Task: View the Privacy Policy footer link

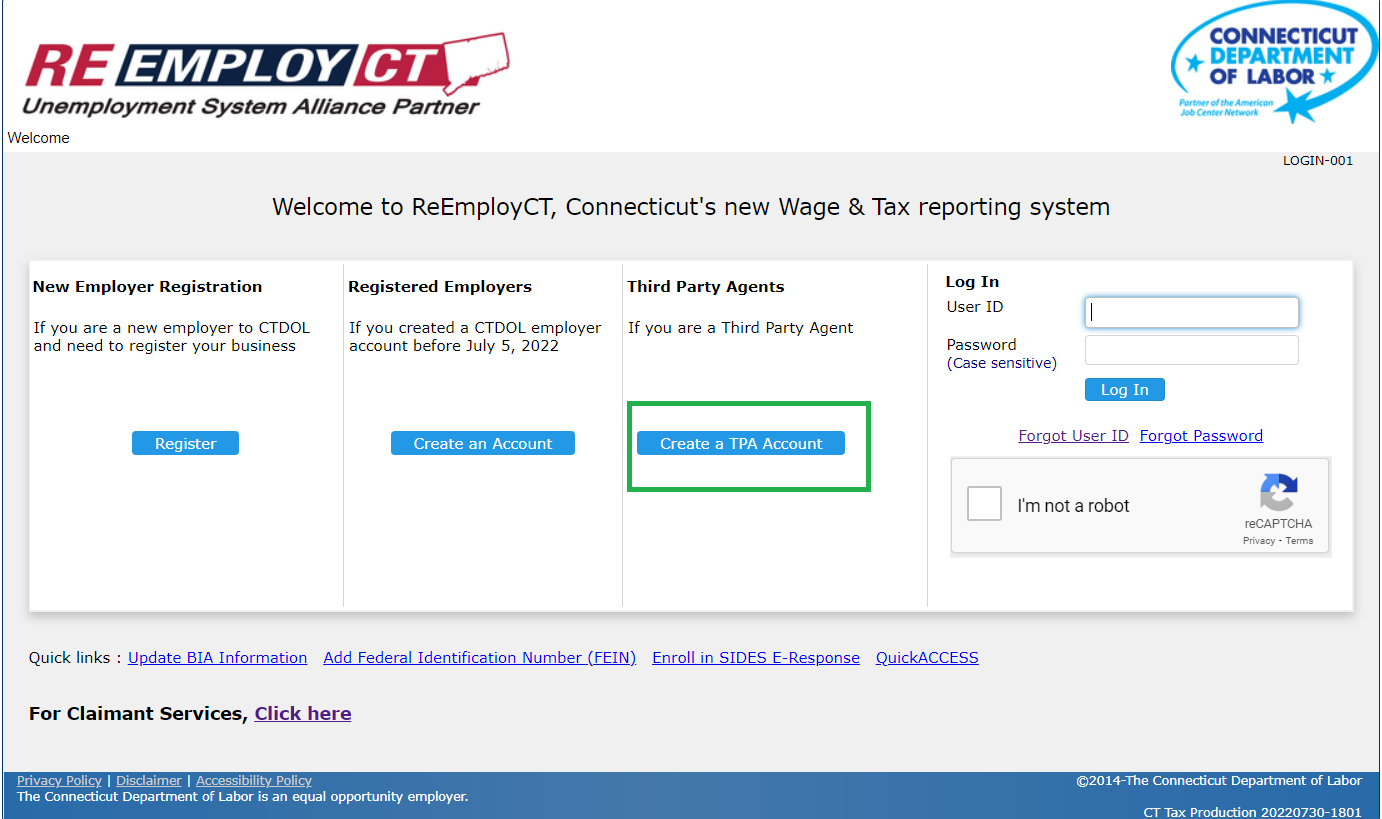Action: [59, 781]
